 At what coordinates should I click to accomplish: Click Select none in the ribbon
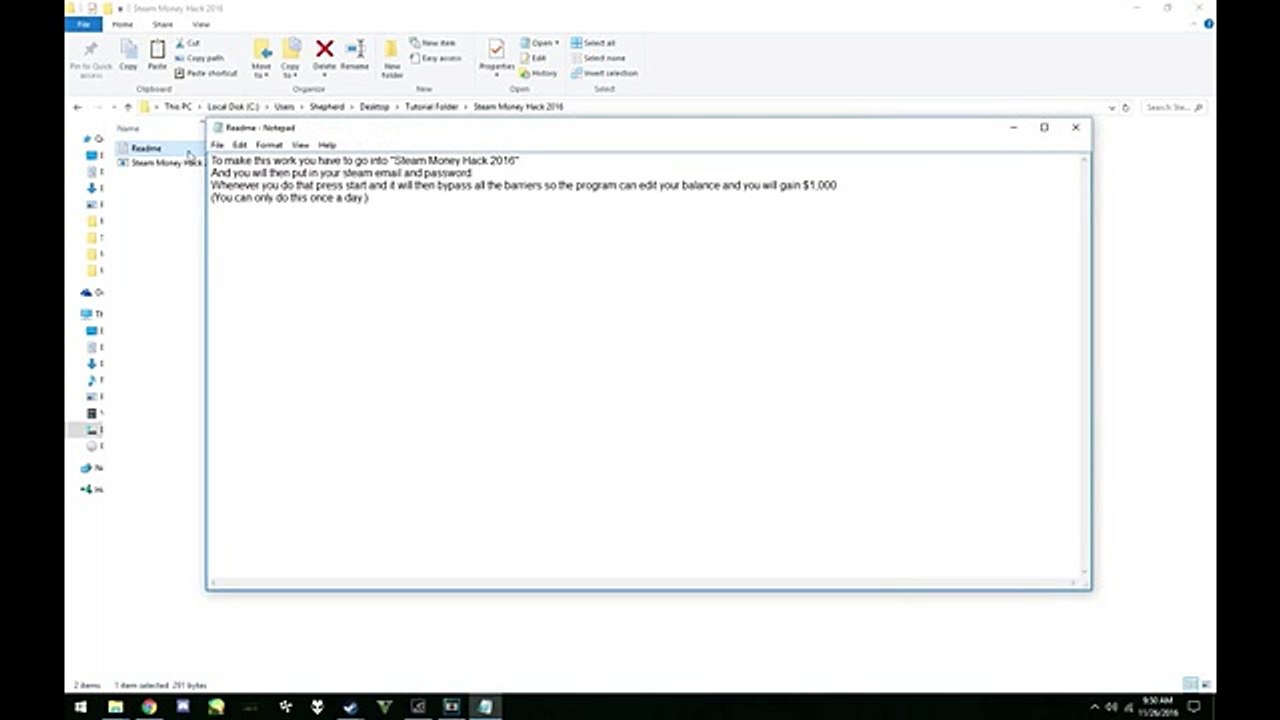tap(597, 58)
